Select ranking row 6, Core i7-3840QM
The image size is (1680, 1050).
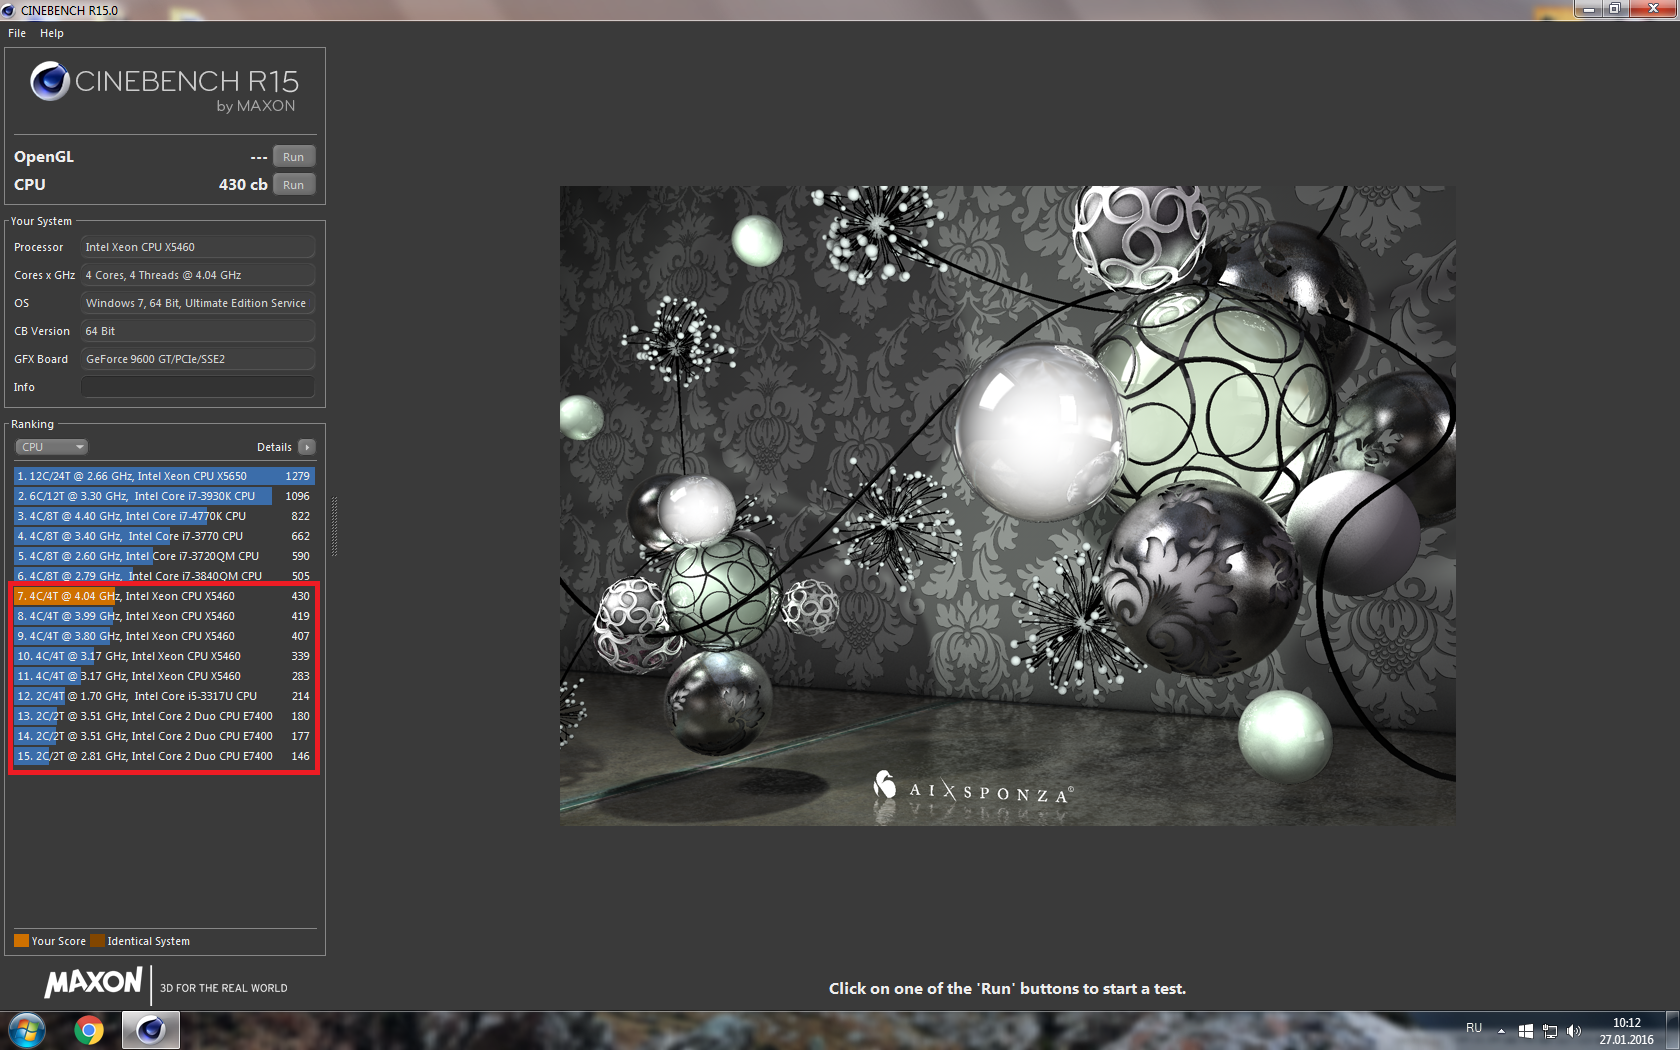[x=164, y=576]
